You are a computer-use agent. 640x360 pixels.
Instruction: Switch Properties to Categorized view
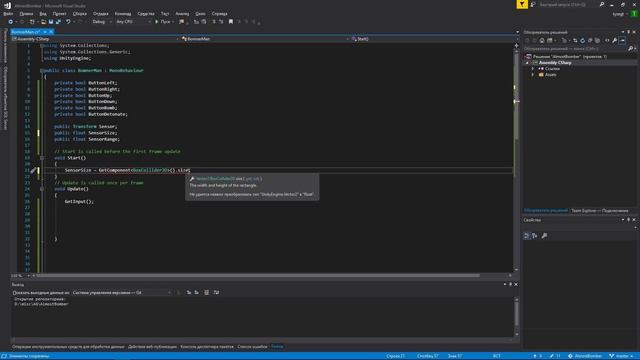pyautogui.click(x=527, y=236)
